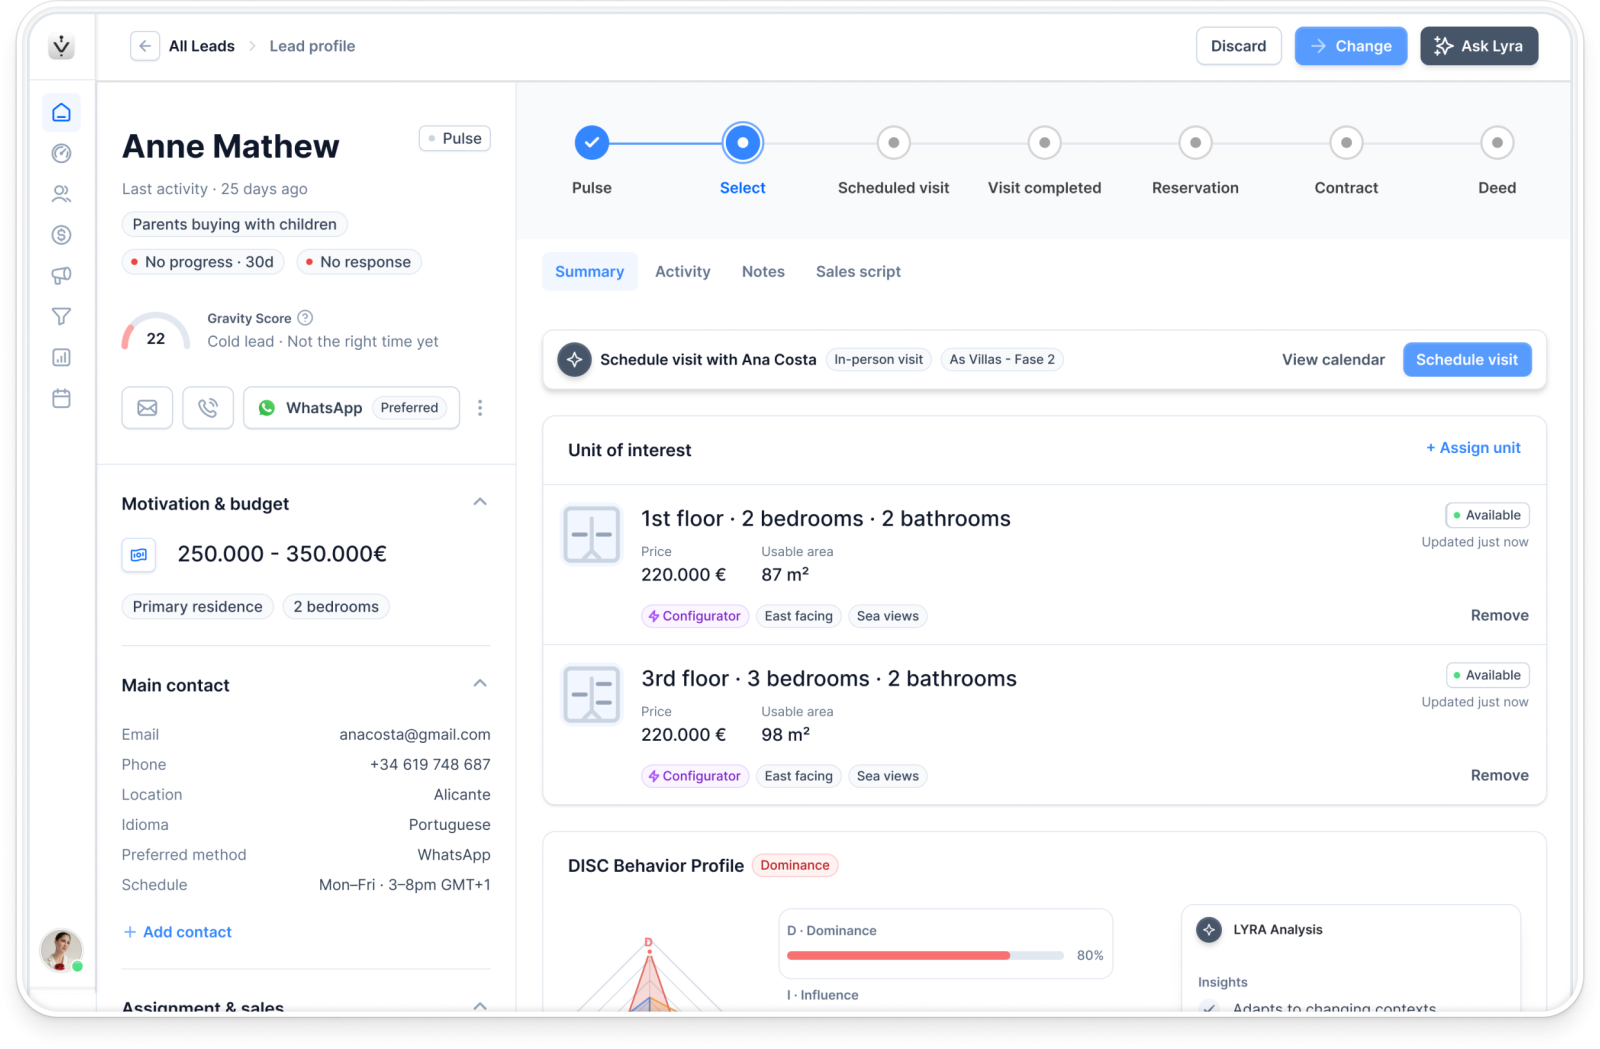1600x1049 pixels.
Task: Click the DISC radar chart
Action: pos(649,975)
